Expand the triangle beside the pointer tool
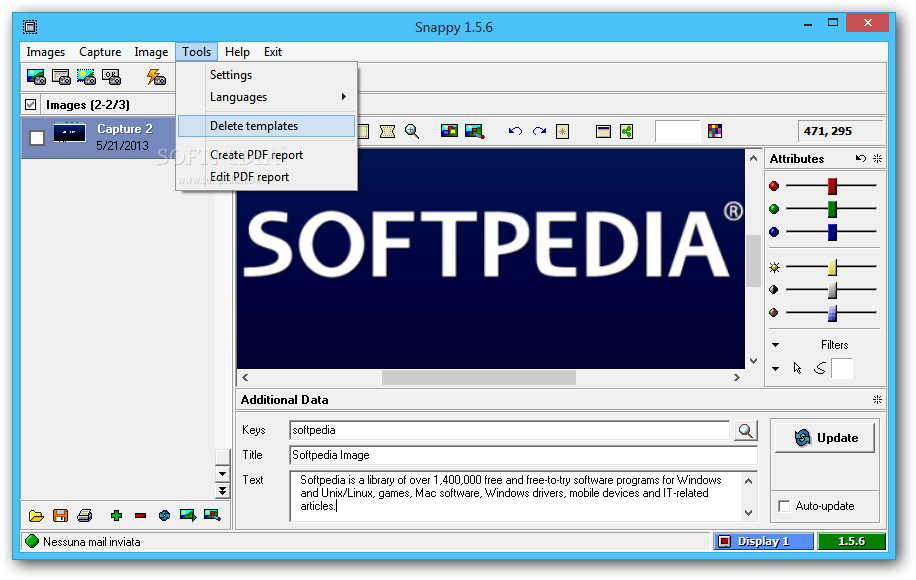 [775, 369]
